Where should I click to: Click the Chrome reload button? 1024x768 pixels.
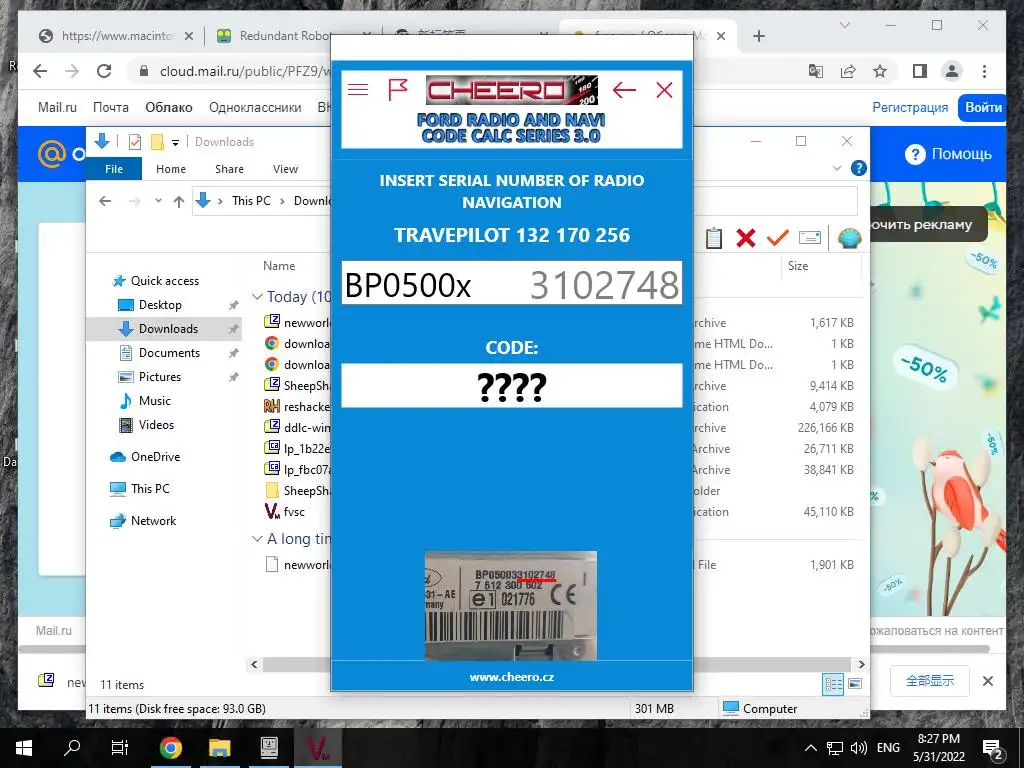[x=104, y=71]
